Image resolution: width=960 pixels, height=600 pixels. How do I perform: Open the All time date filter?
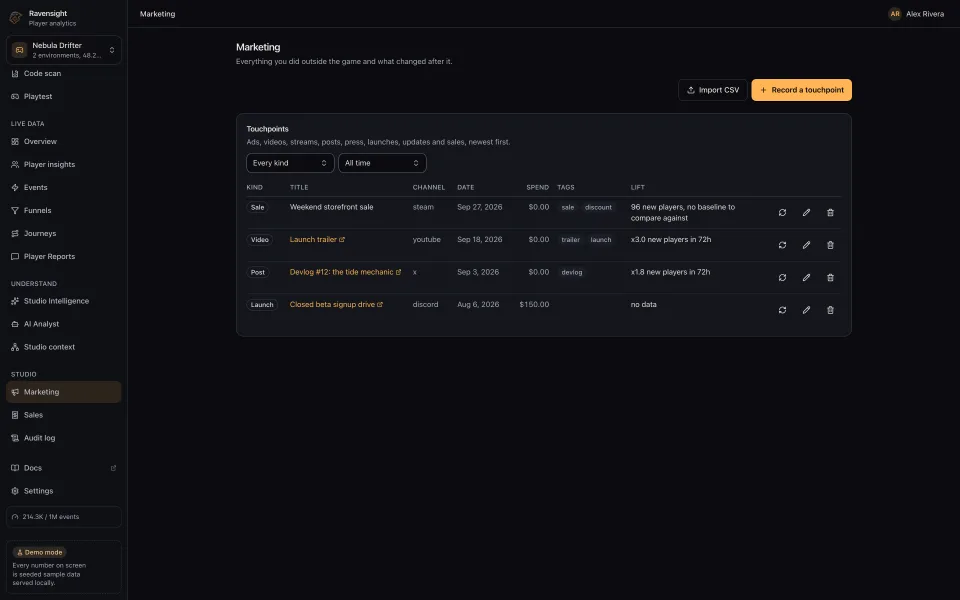tap(382, 163)
